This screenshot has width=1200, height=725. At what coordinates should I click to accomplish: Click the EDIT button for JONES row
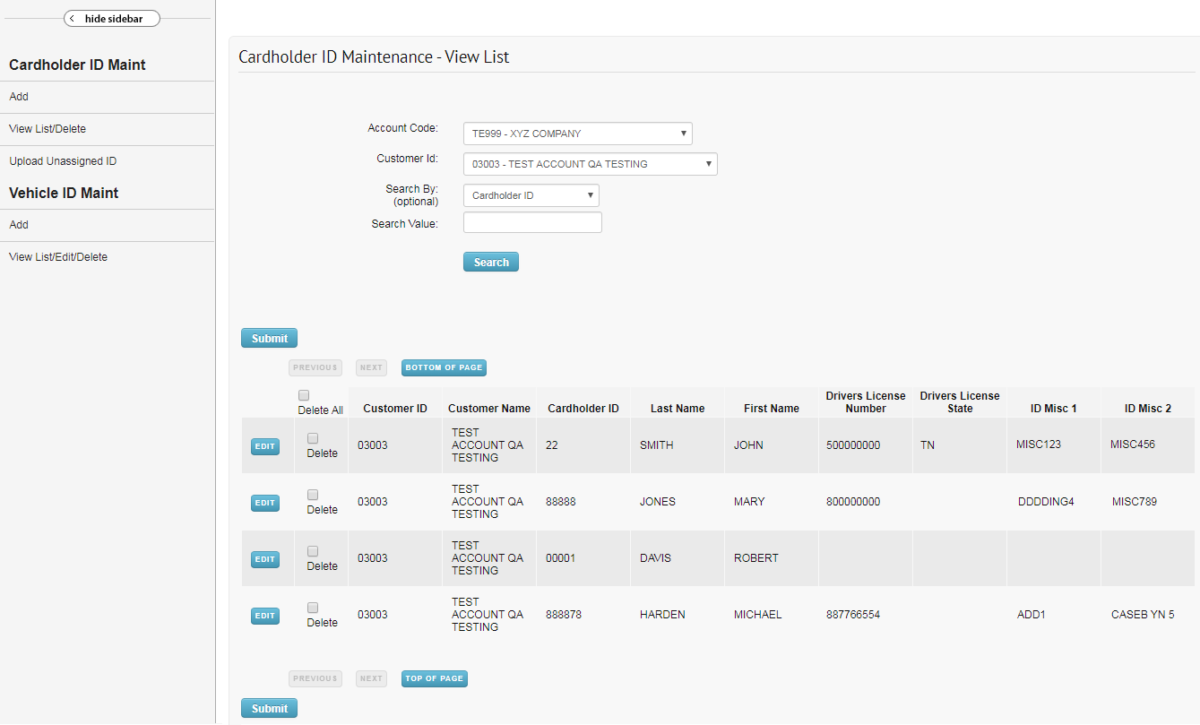[264, 502]
